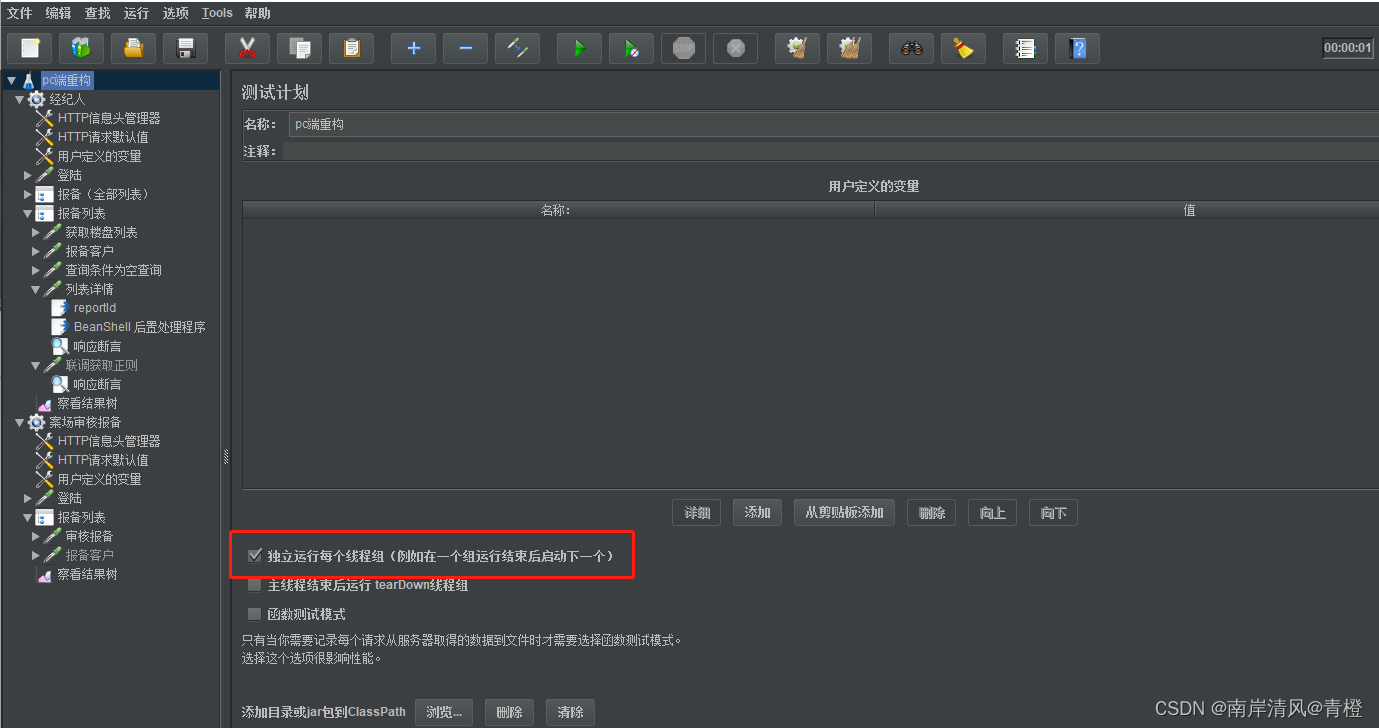Click the 清除 classpath button

click(571, 712)
